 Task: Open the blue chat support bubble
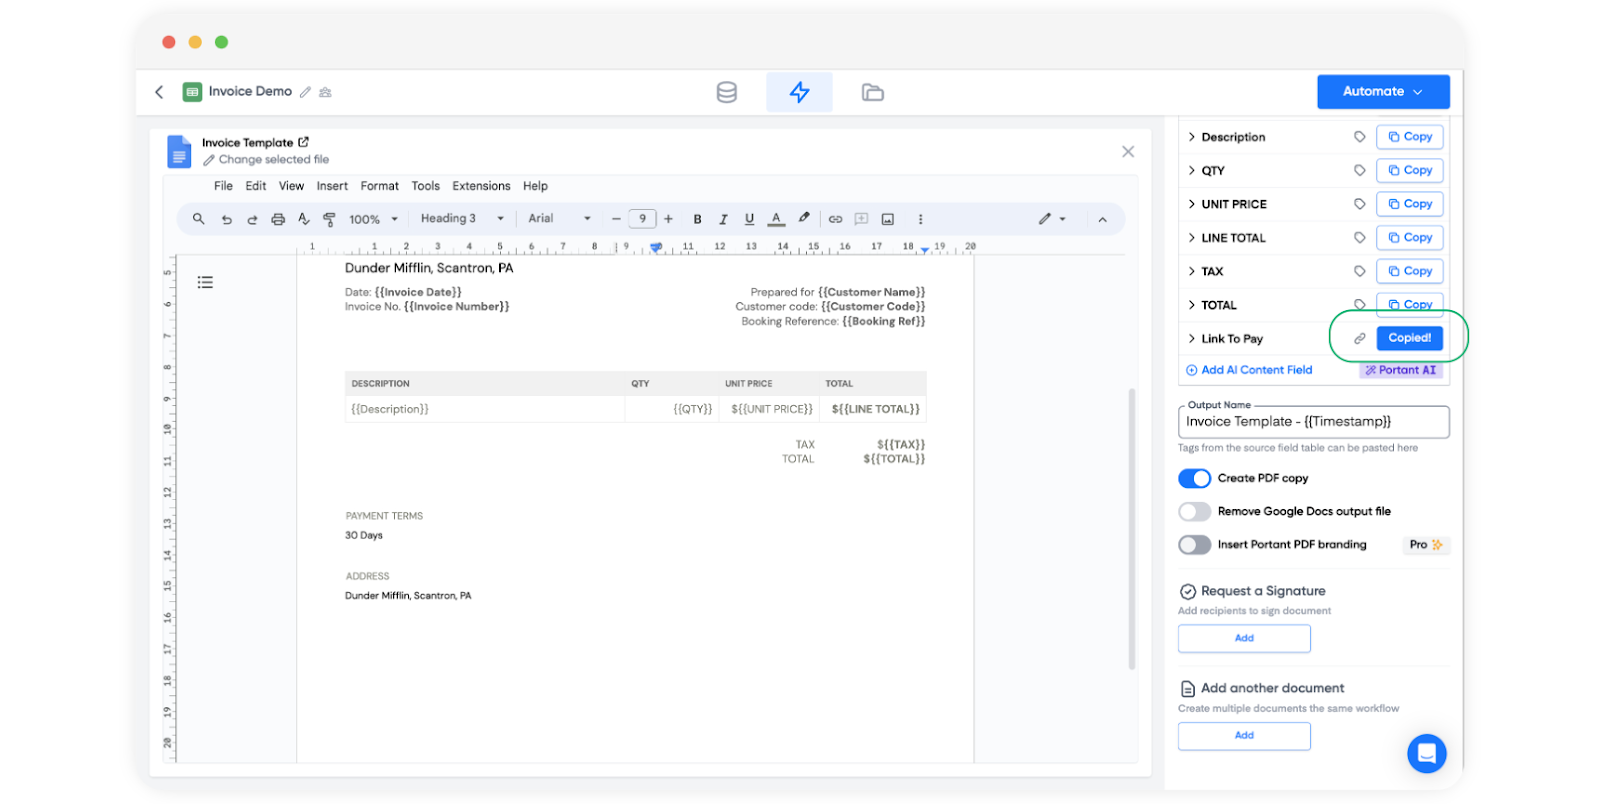point(1426,753)
